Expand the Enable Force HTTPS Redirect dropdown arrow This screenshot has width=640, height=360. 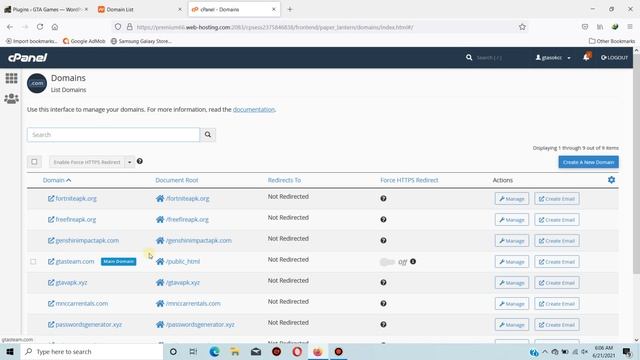click(129, 162)
